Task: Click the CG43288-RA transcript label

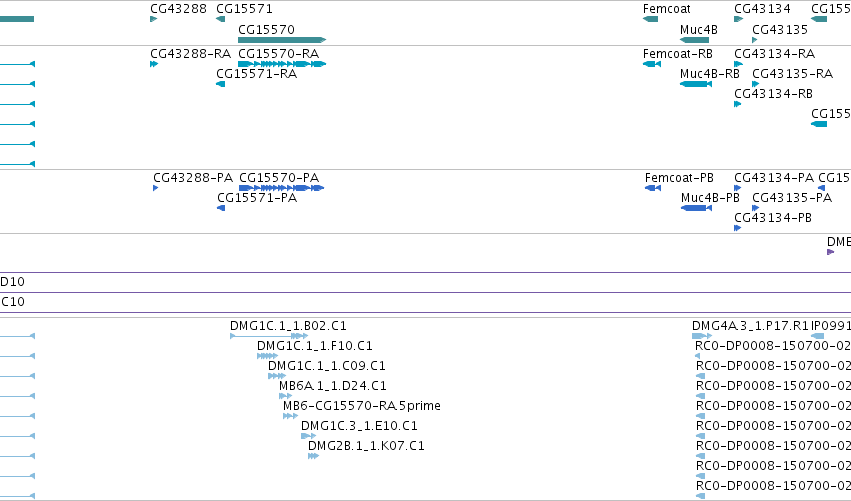Action: [x=190, y=54]
